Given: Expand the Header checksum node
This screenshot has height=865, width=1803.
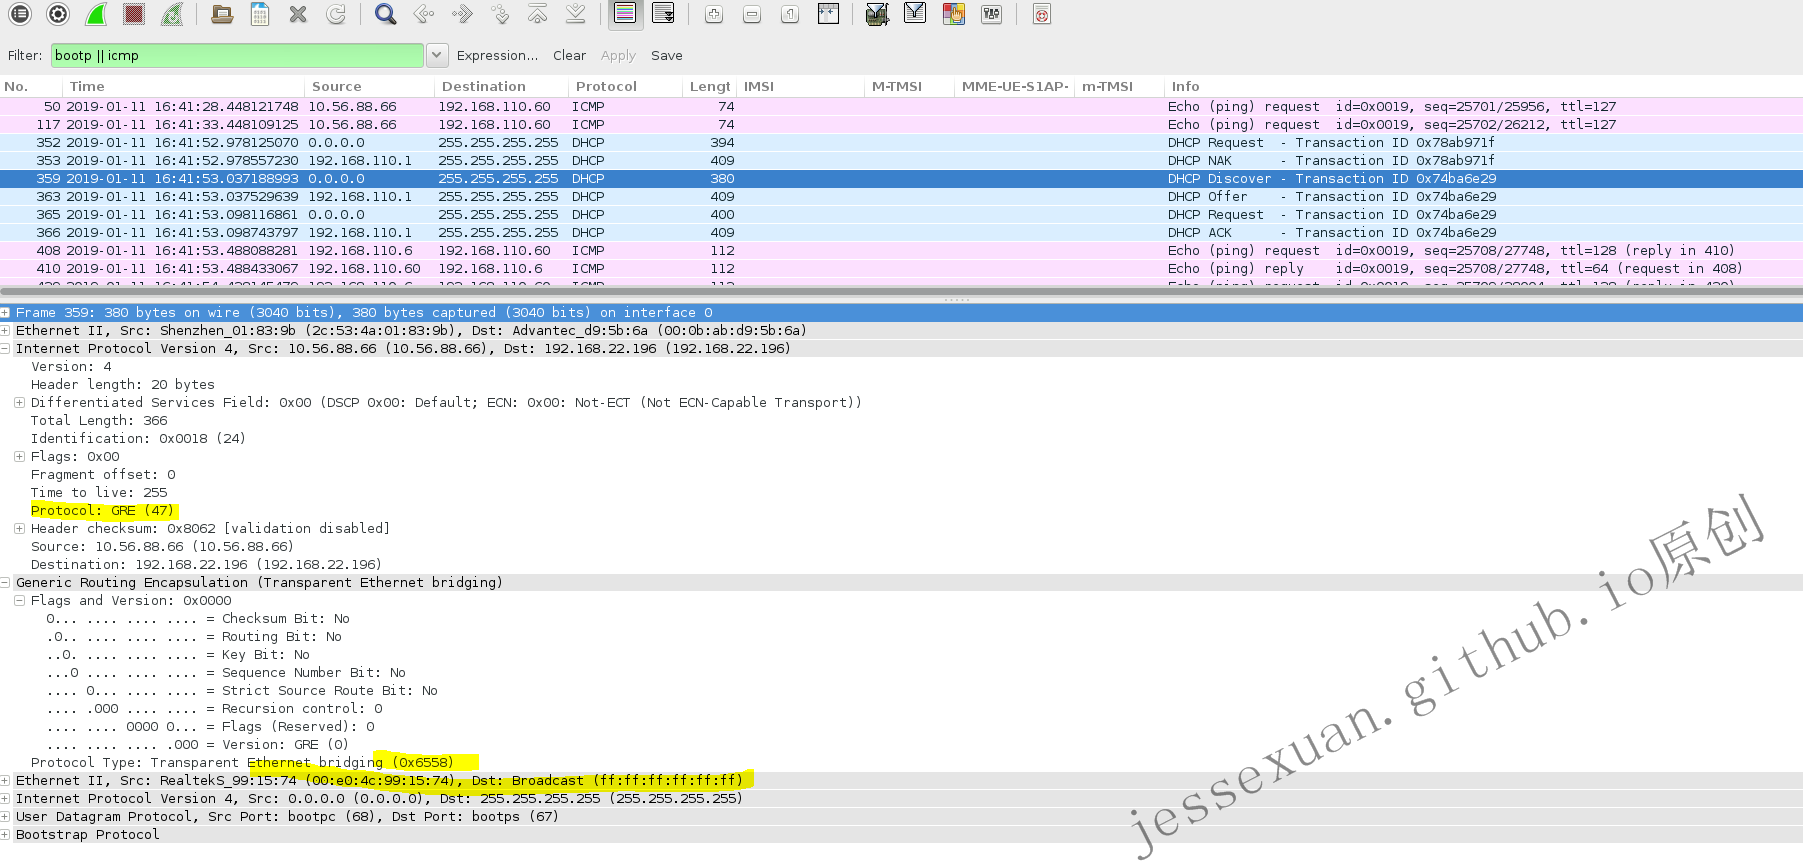Looking at the screenshot, I should click(19, 529).
